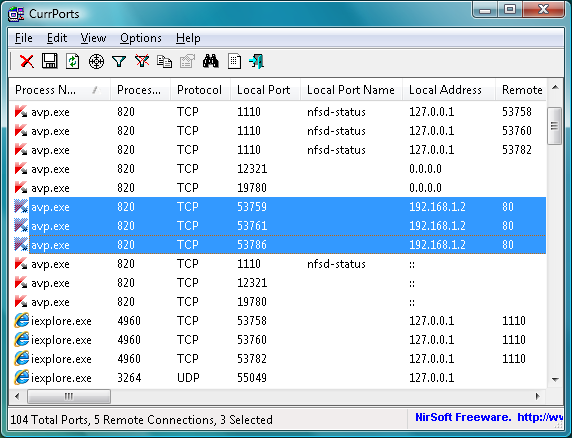Viewport: 572px width, 438px height.
Task: Sort by the Protocol column header
Action: coord(200,90)
